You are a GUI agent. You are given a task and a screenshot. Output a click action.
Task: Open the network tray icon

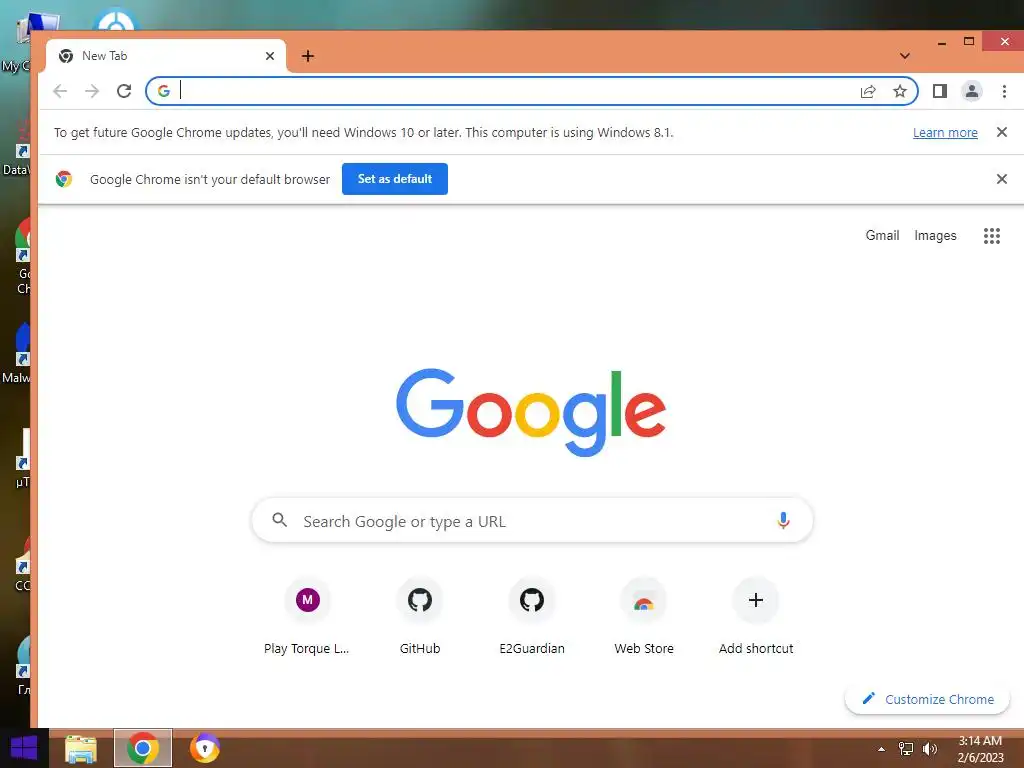pos(906,749)
